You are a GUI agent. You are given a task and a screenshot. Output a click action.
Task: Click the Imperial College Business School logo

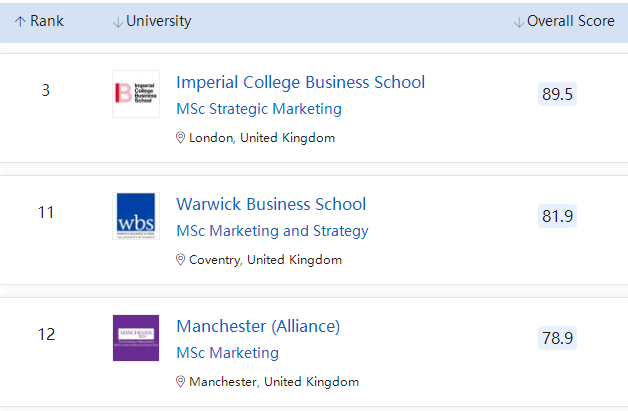(x=136, y=93)
